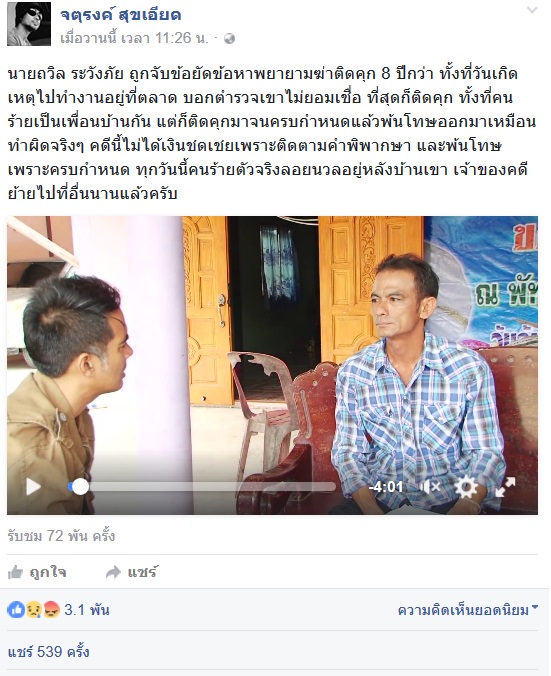The image size is (551, 676).
Task: Open video settings gear icon
Action: pyautogui.click(x=466, y=487)
